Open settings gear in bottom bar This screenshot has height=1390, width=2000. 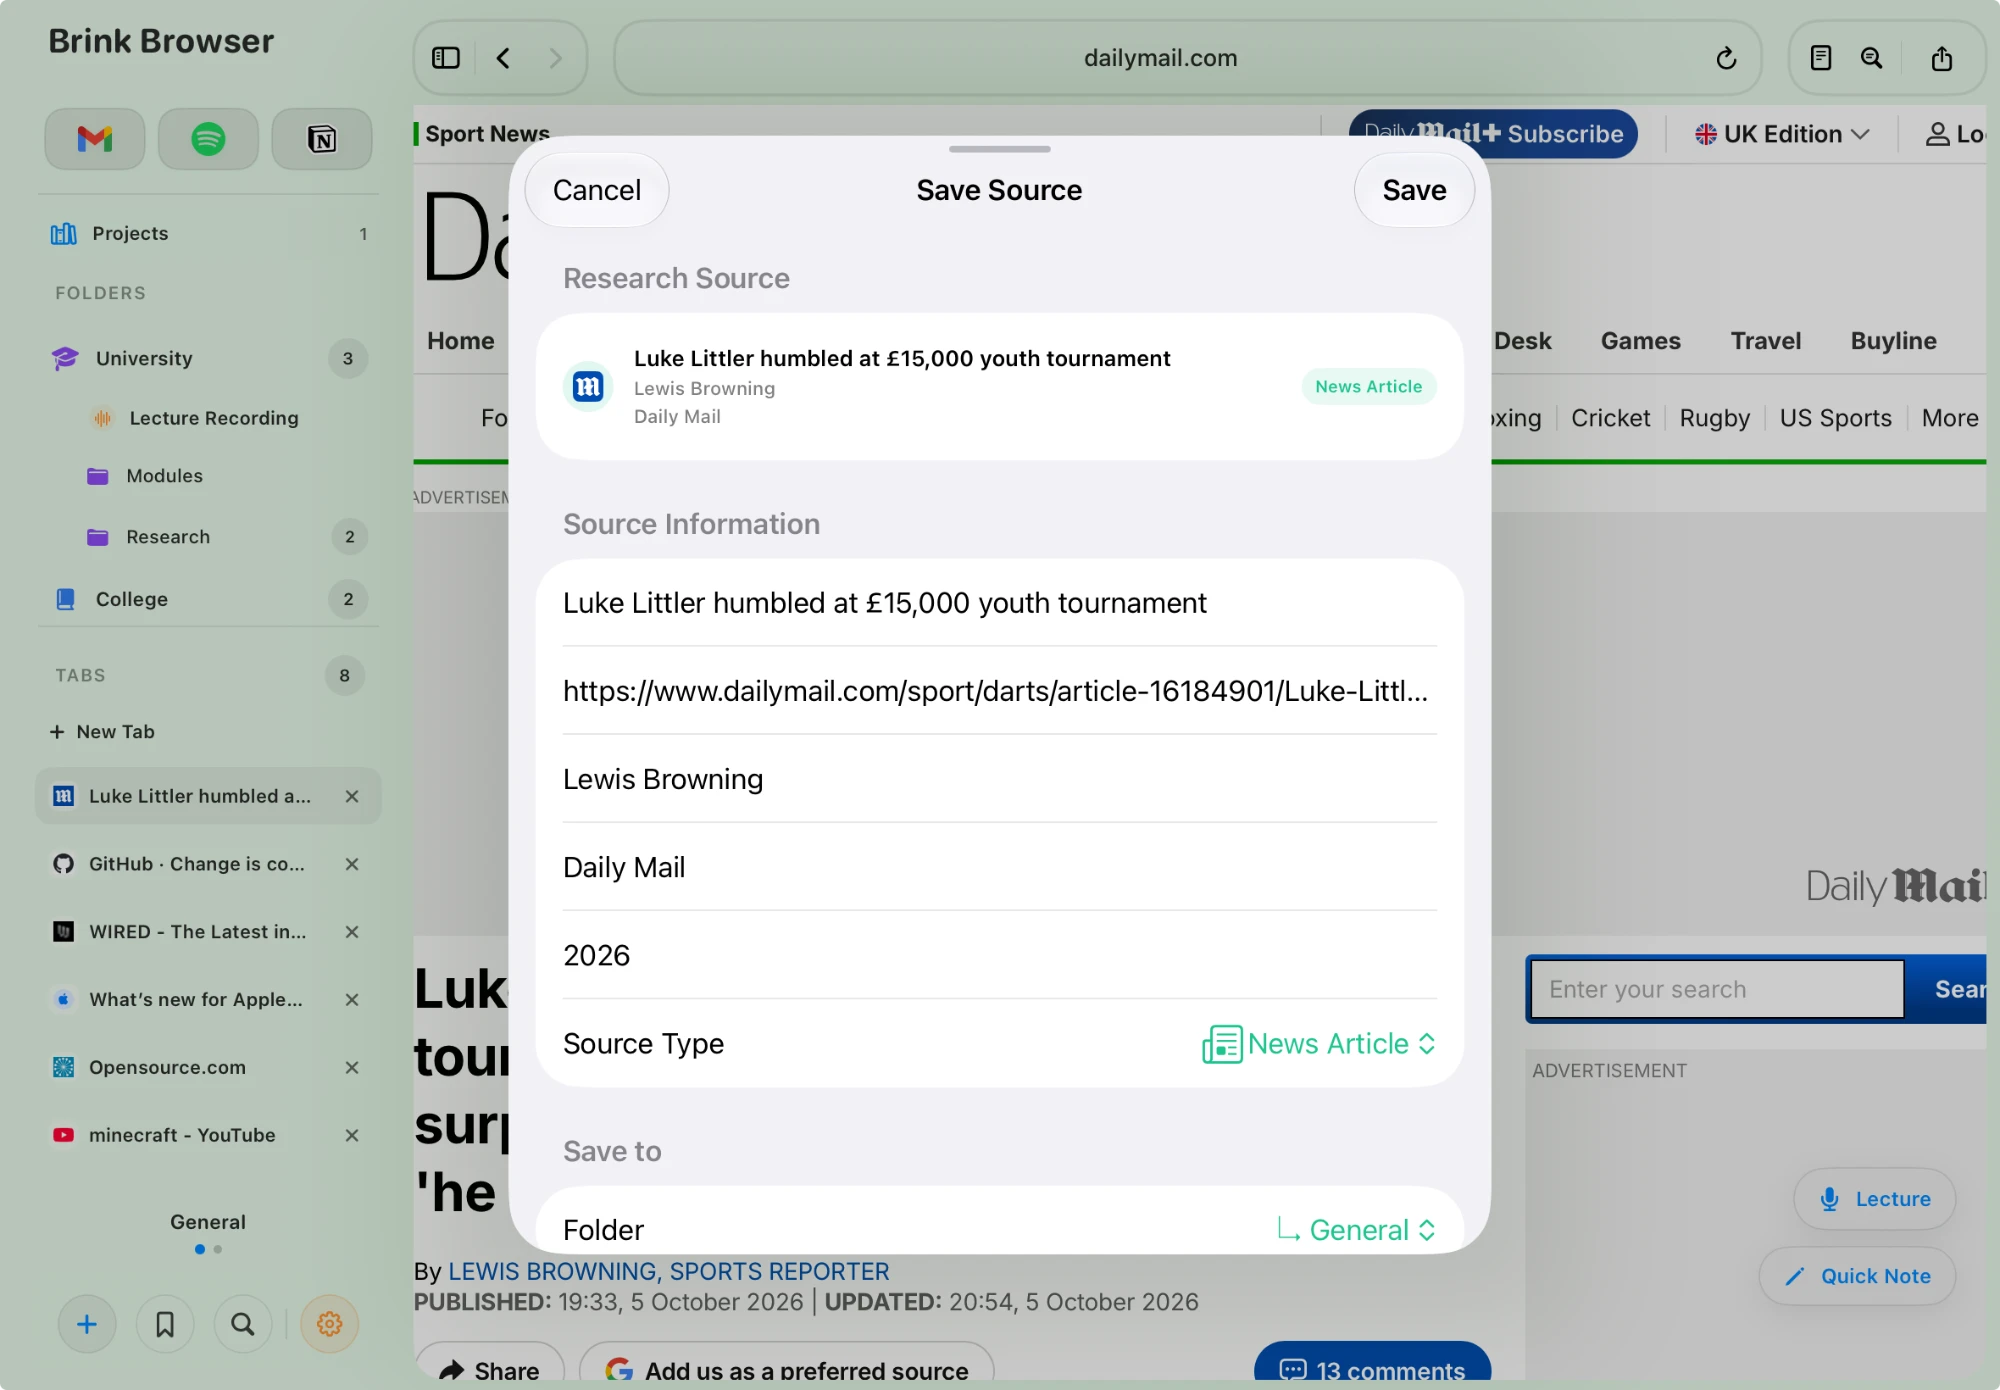pyautogui.click(x=330, y=1324)
